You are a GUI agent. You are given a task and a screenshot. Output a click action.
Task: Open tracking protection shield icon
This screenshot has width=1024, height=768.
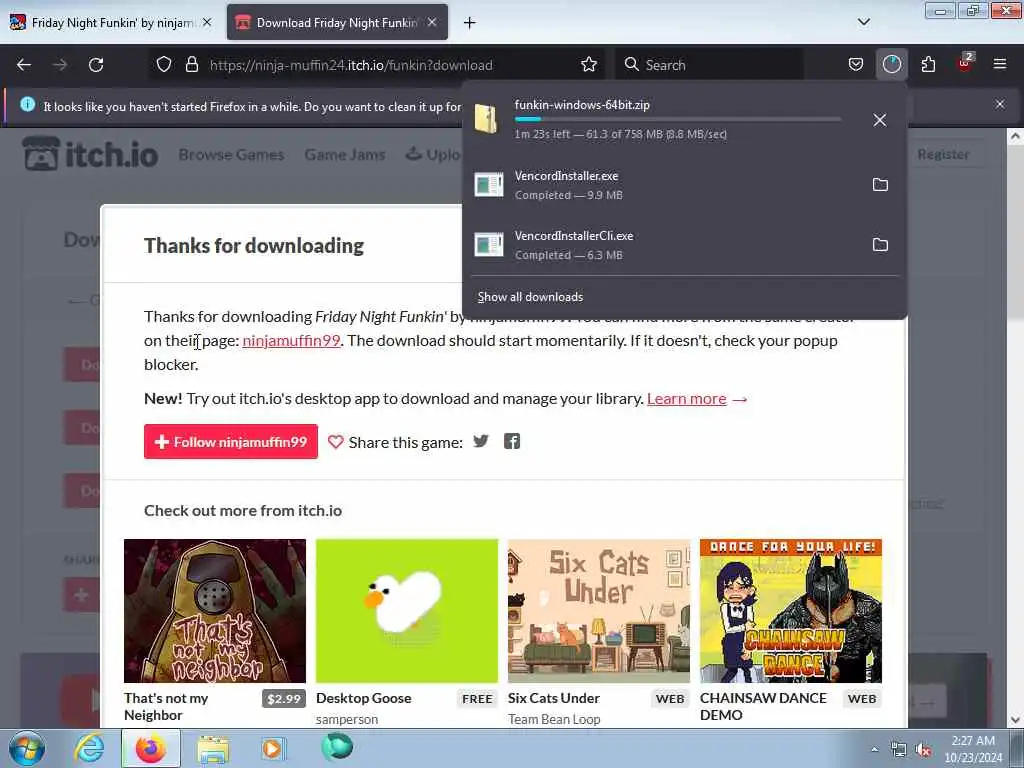164,65
